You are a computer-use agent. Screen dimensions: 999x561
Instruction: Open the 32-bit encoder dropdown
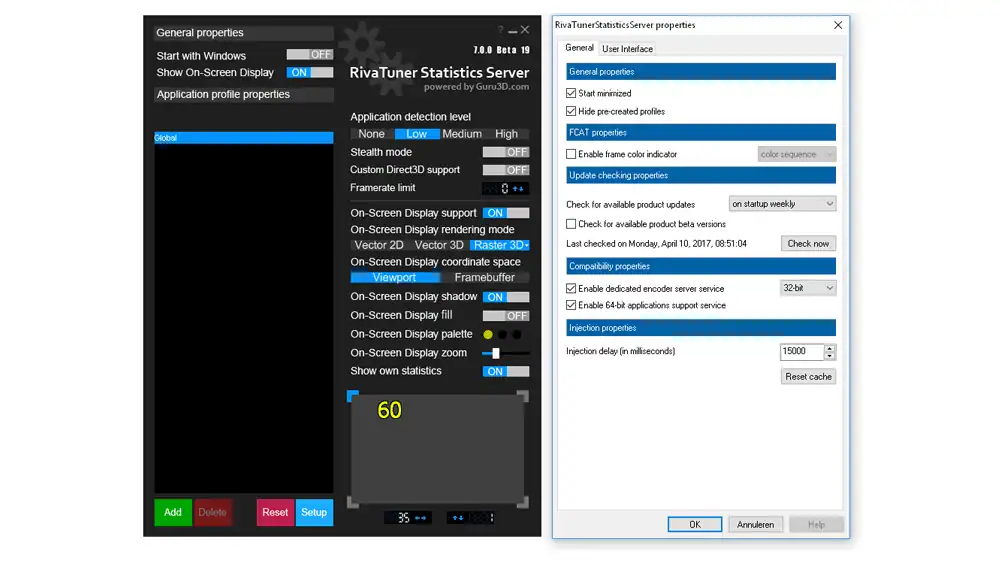[x=808, y=288]
